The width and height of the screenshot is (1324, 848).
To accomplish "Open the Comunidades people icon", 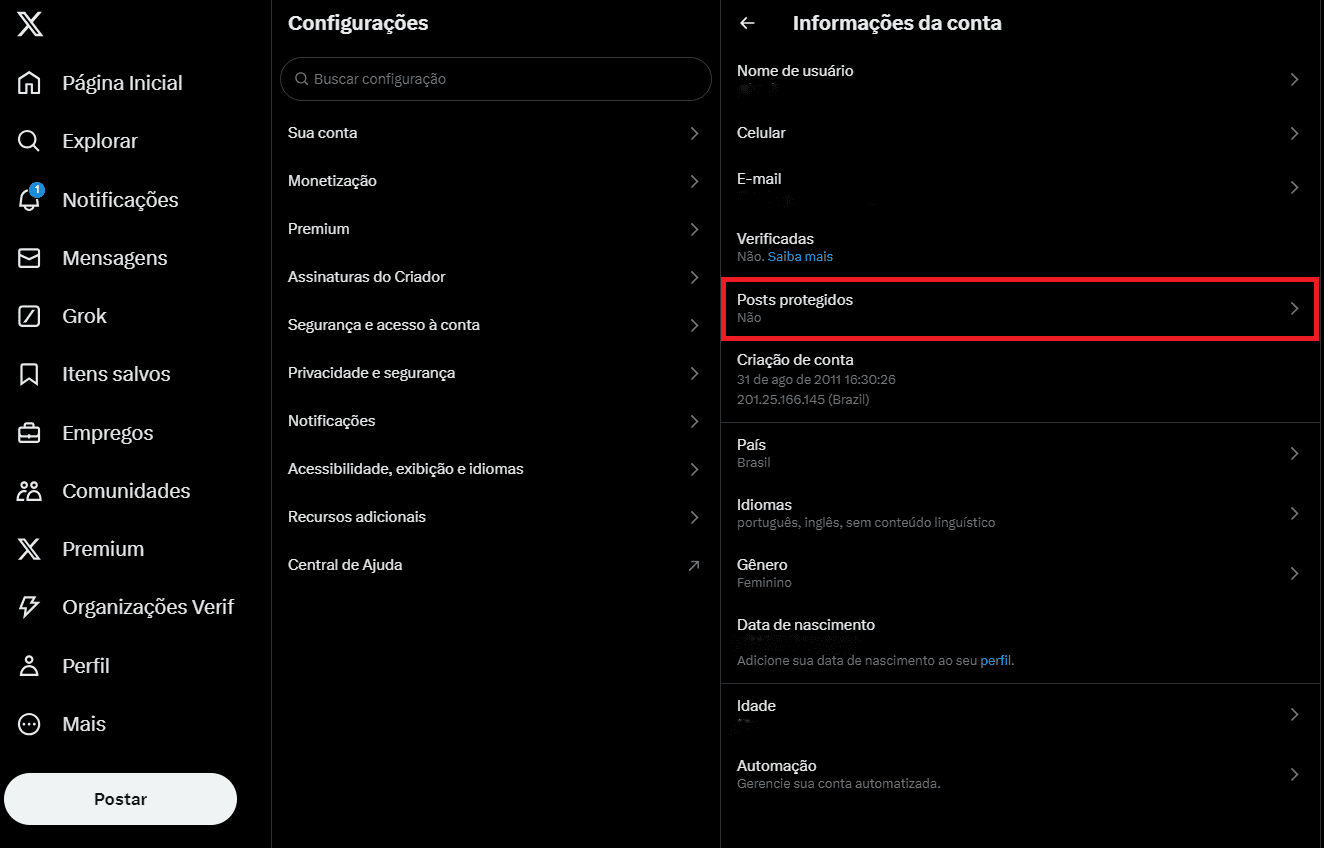I will [x=30, y=491].
